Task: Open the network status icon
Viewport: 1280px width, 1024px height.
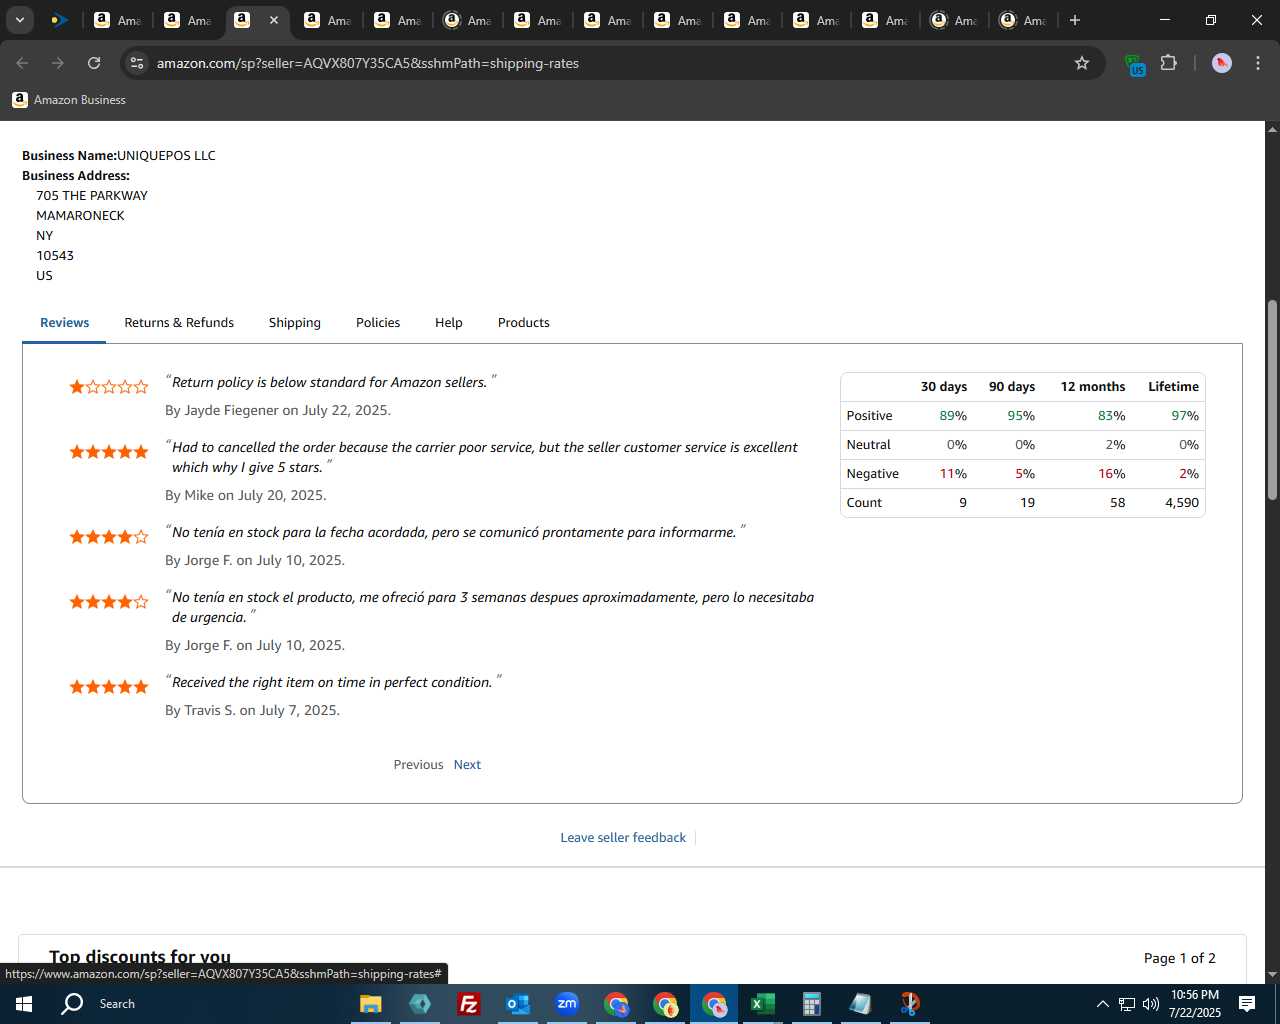Action: (x=1126, y=1004)
